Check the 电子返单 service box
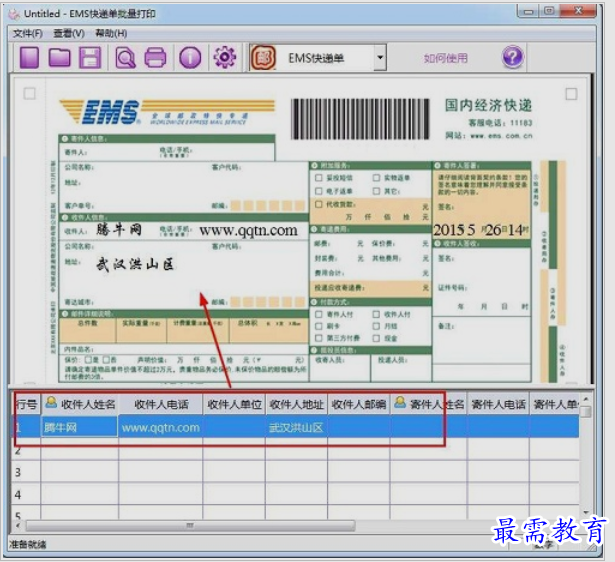615x562 pixels. click(x=319, y=191)
